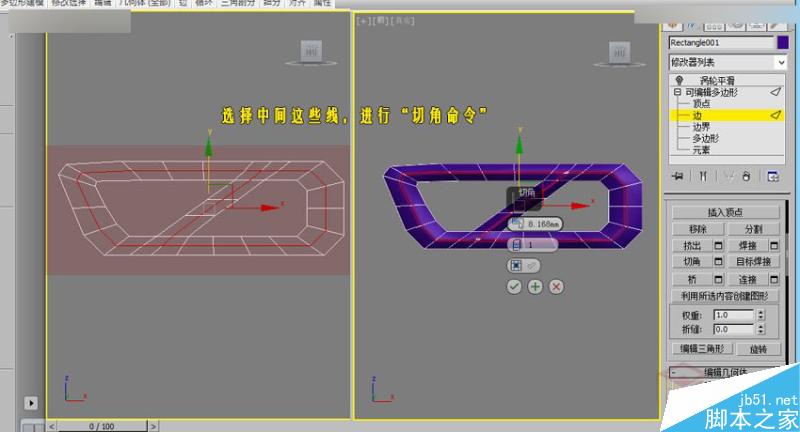800x432 pixels.
Task: Click the chamfer amount field 8.168mm
Action: pyautogui.click(x=536, y=224)
